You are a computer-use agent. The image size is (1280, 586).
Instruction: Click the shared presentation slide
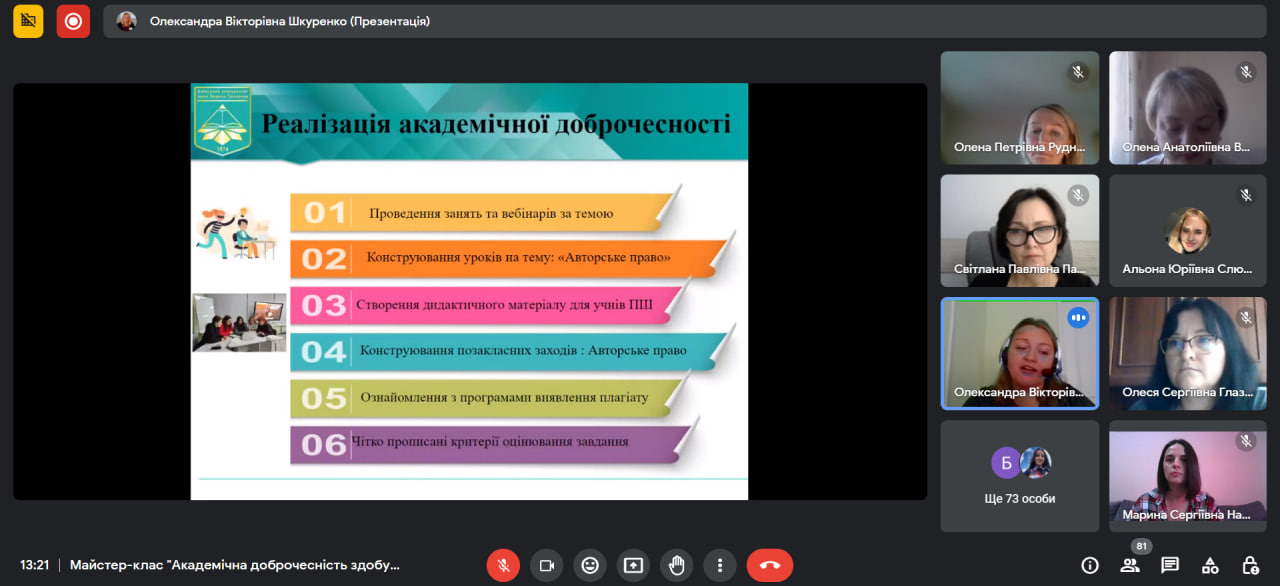[x=469, y=291]
